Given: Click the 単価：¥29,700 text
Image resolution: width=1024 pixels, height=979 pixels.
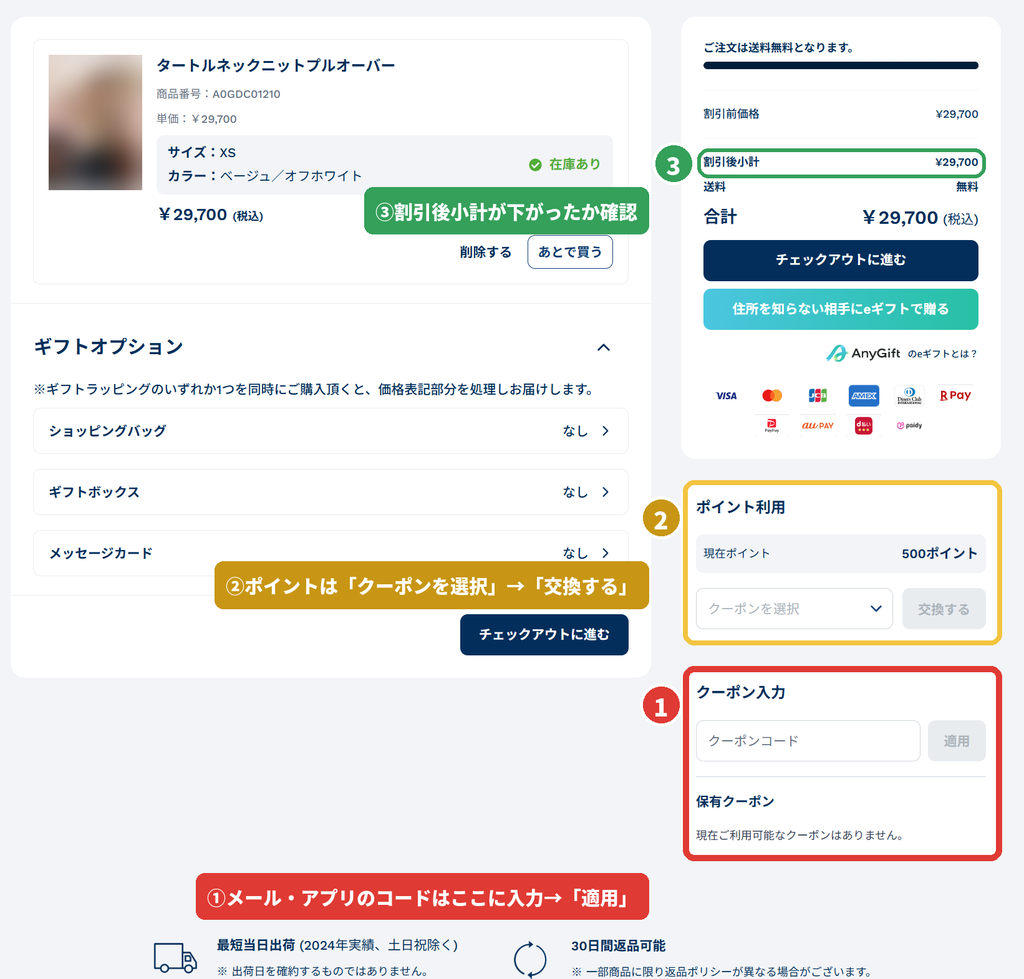Looking at the screenshot, I should pos(196,119).
